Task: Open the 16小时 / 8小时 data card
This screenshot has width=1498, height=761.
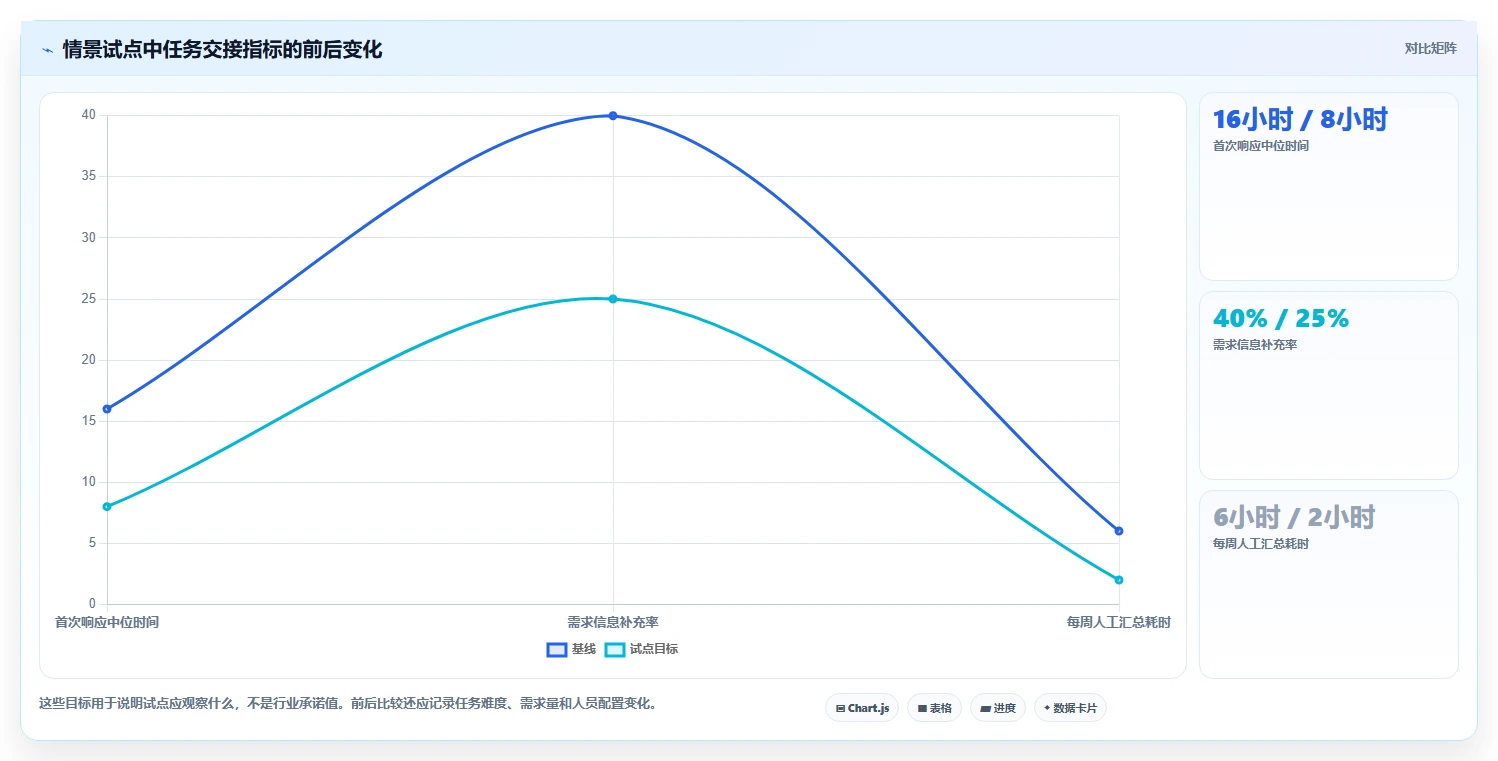Action: coord(1328,186)
